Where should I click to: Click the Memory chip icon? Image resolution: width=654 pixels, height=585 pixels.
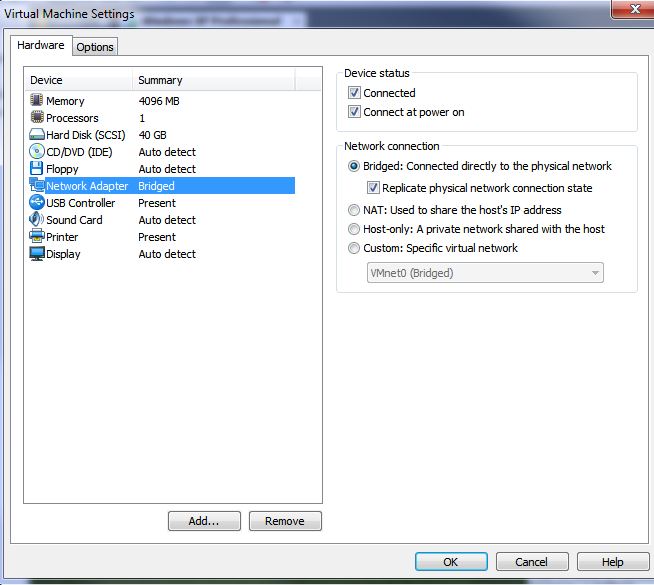pyautogui.click(x=37, y=100)
